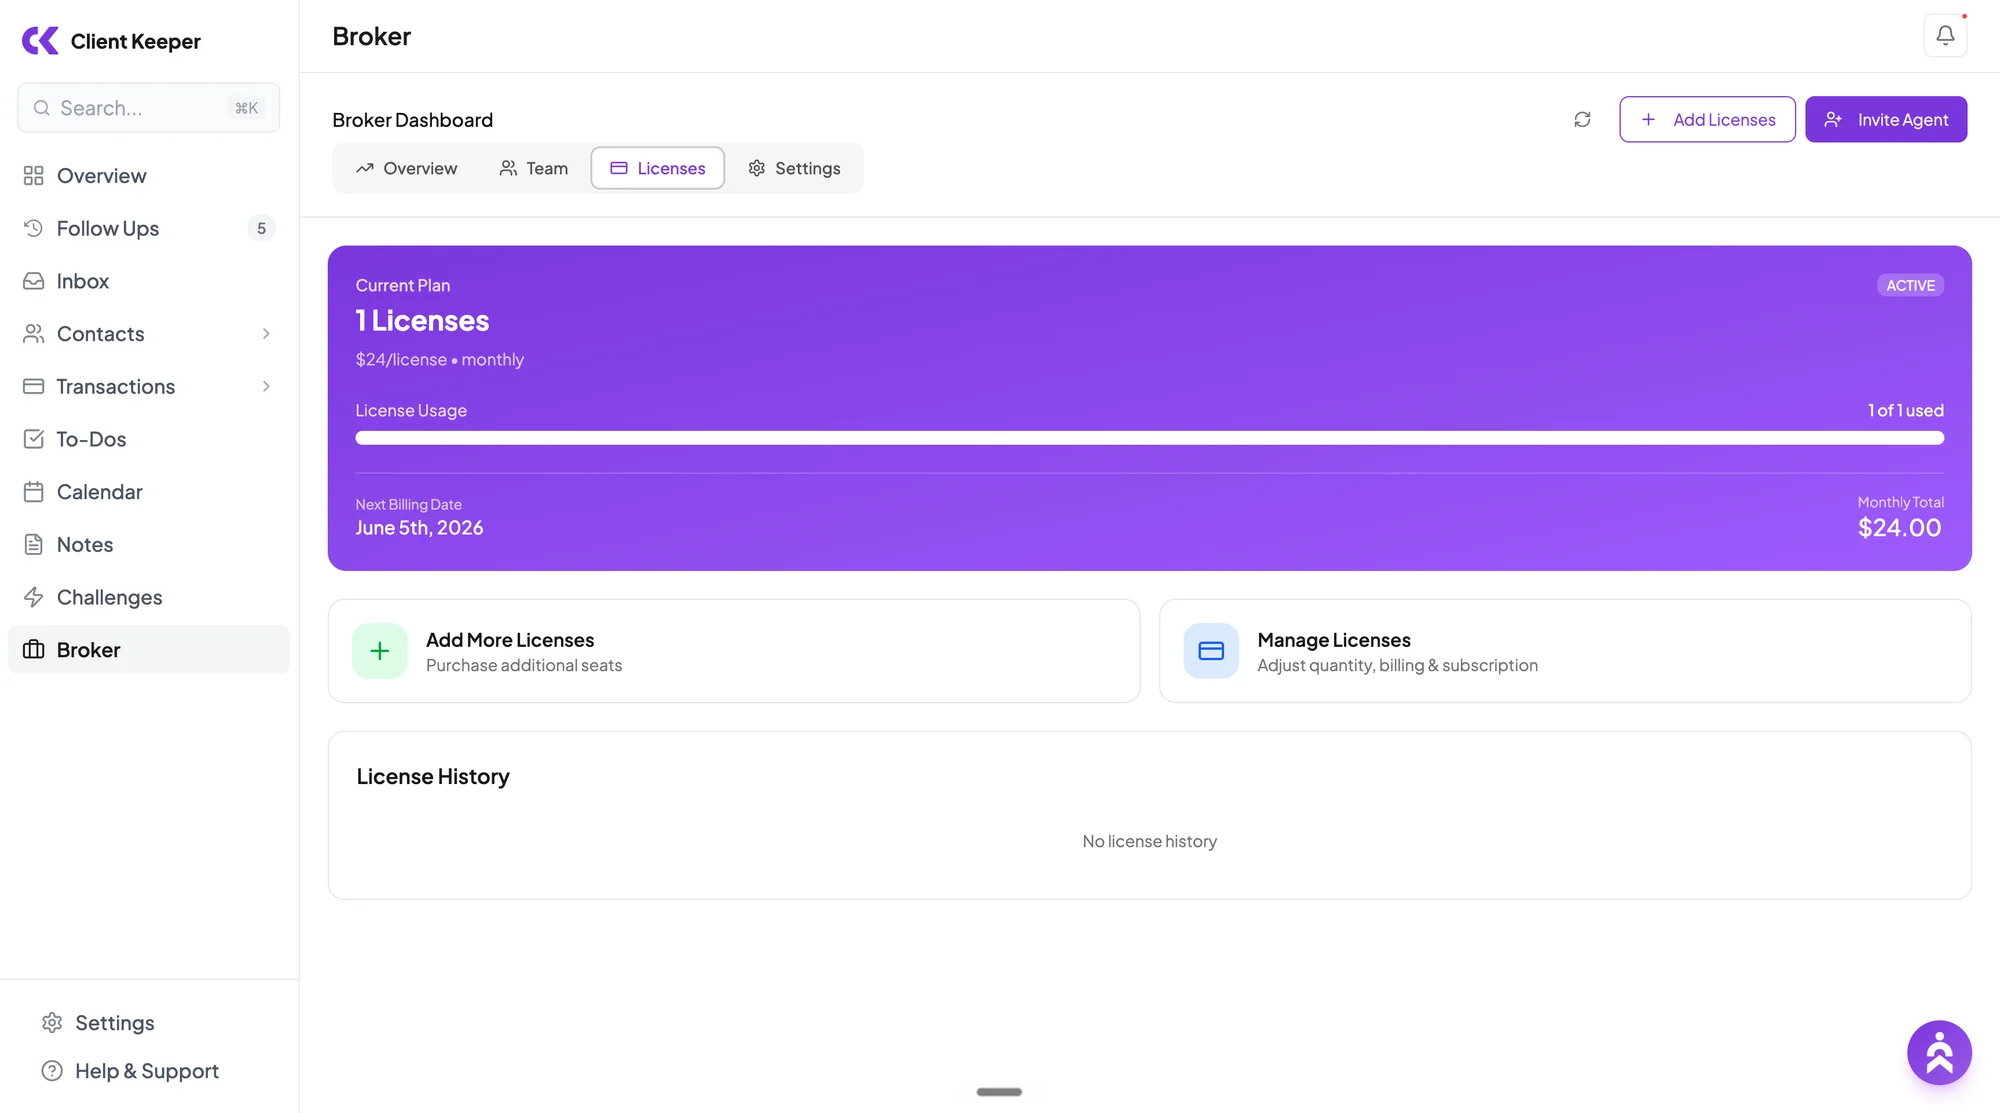Open sidebar Settings link
Screen dimensions: 2000x1113
coord(98,1023)
